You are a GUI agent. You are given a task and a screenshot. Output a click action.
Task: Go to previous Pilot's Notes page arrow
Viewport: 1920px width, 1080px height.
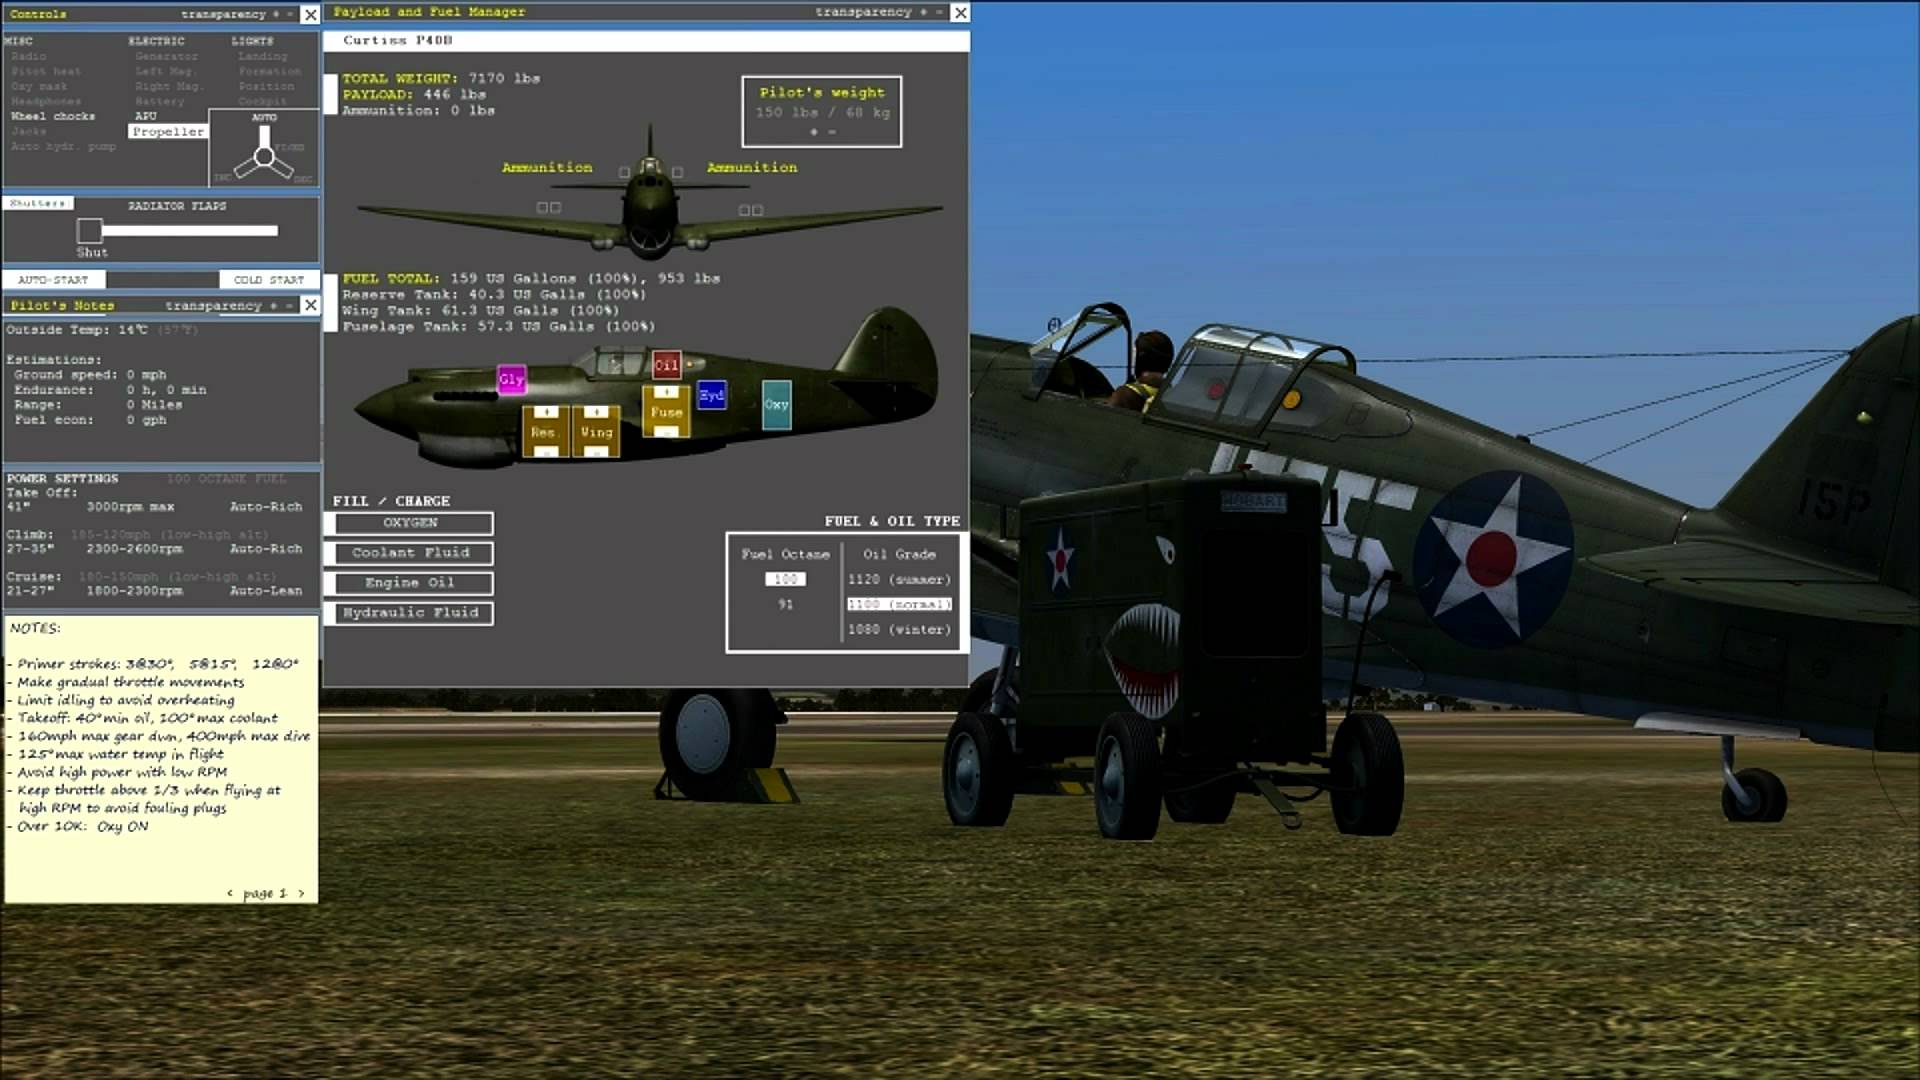point(230,893)
